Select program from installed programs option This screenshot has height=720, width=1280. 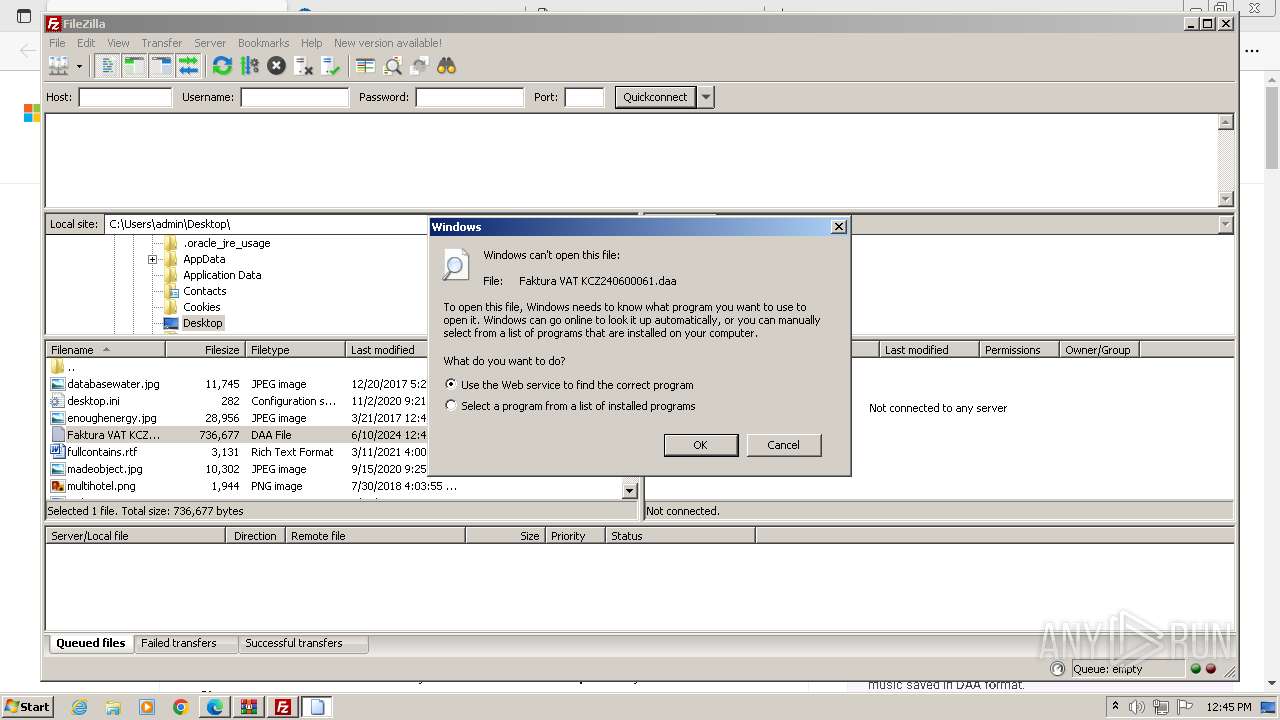click(451, 406)
